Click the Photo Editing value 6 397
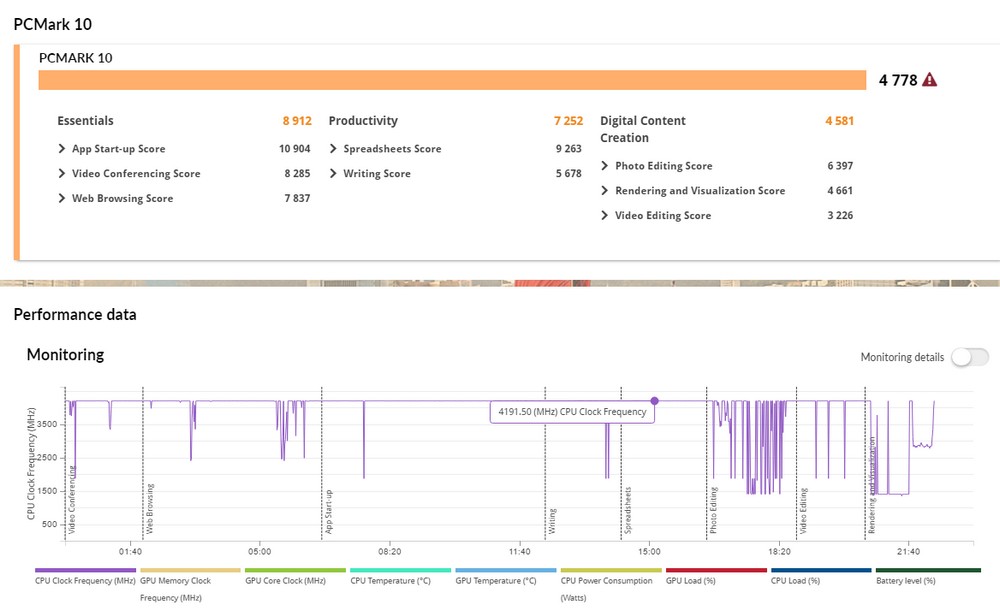The height and width of the screenshot is (611, 1000). (840, 166)
